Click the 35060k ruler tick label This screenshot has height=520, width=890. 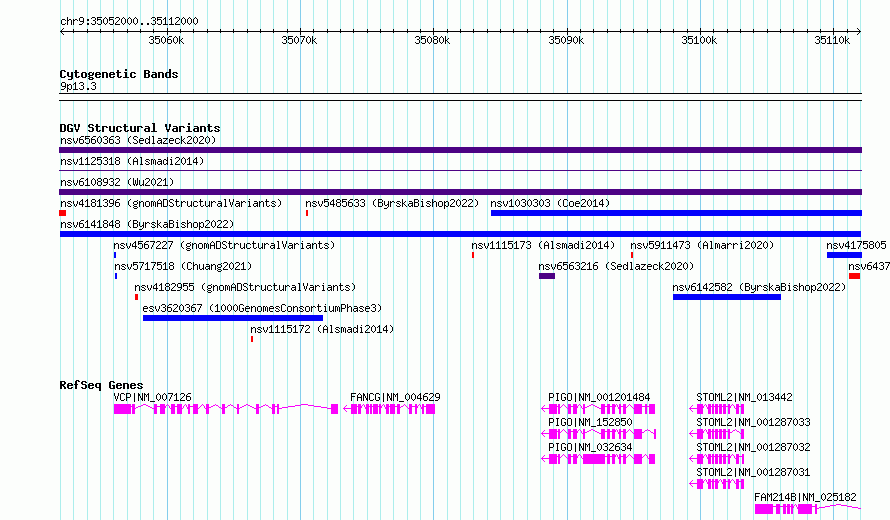point(166,40)
